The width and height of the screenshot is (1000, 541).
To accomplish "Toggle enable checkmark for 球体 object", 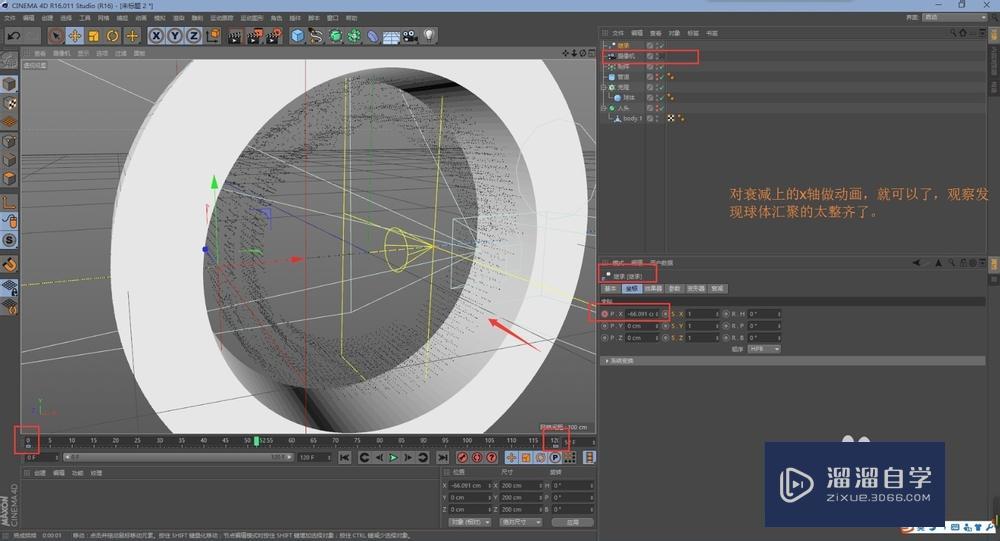I will point(661,98).
